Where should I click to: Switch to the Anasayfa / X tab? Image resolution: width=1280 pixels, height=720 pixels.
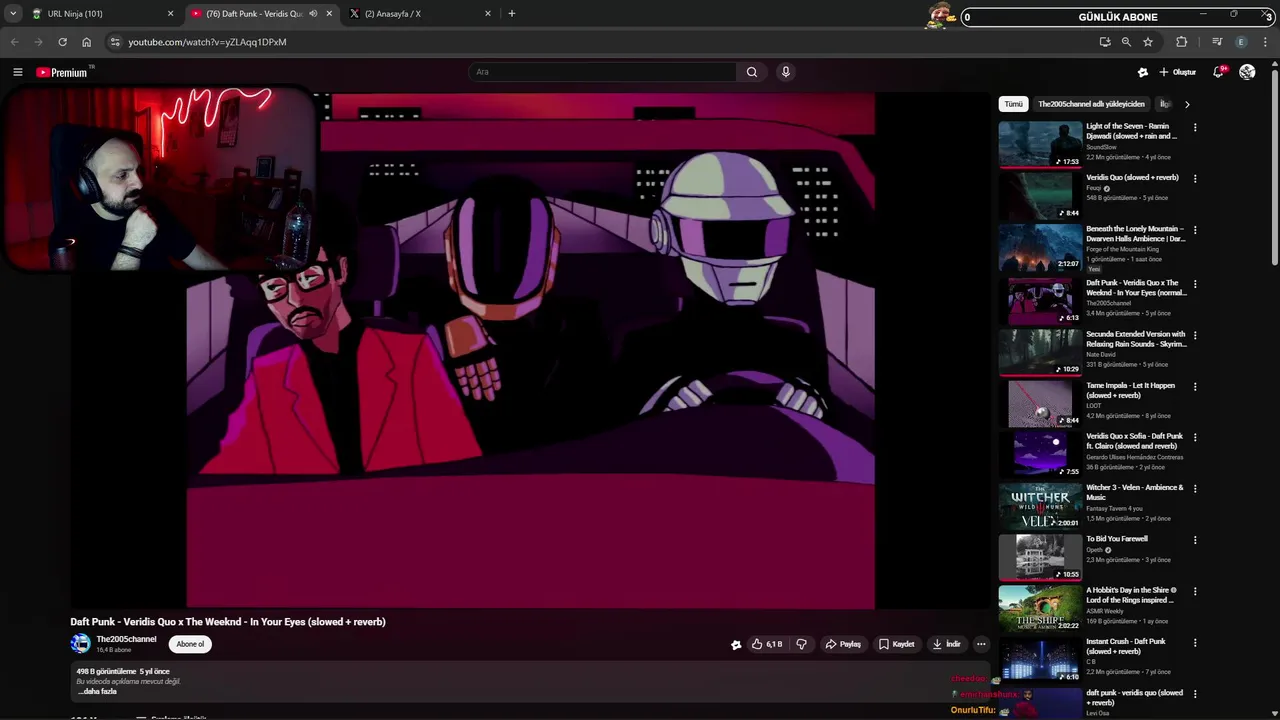[419, 14]
